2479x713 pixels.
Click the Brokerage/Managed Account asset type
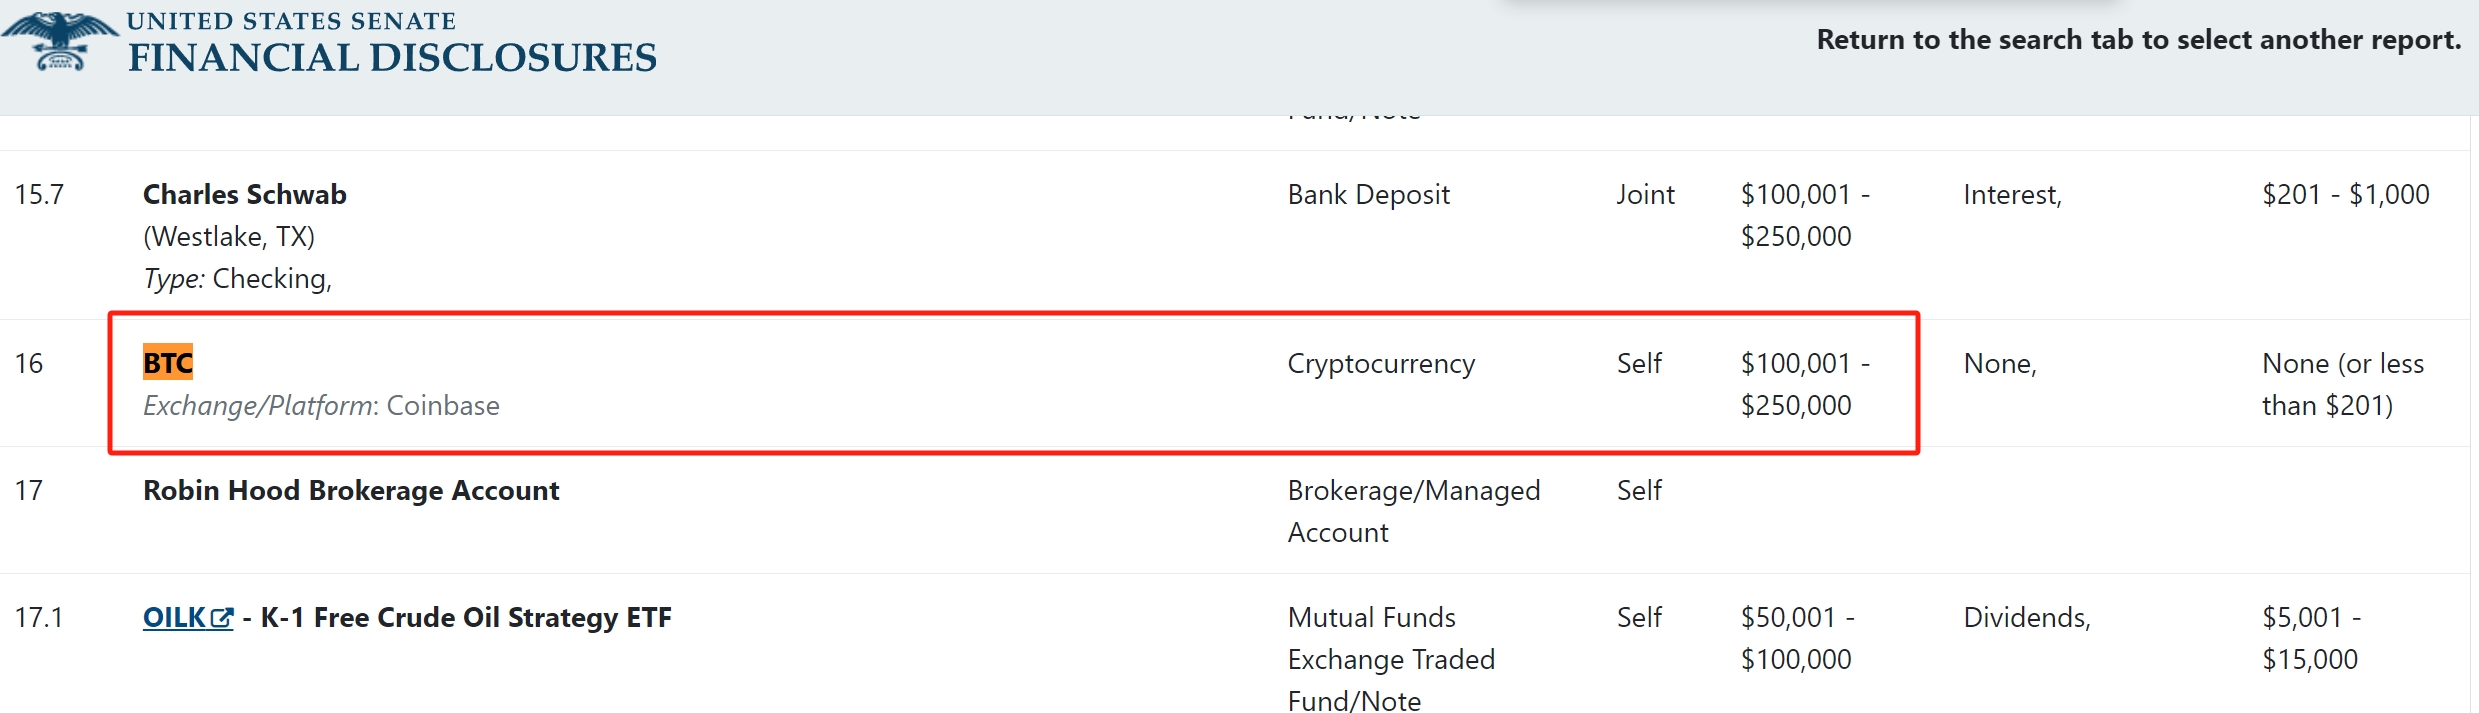click(1413, 511)
